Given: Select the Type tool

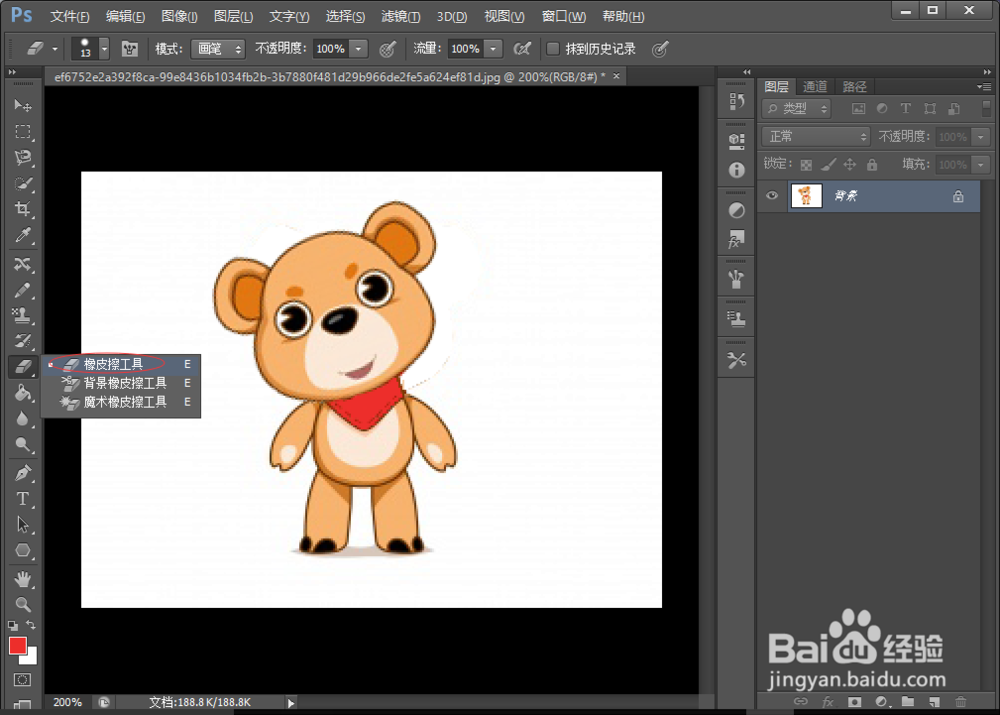Looking at the screenshot, I should tap(23, 499).
